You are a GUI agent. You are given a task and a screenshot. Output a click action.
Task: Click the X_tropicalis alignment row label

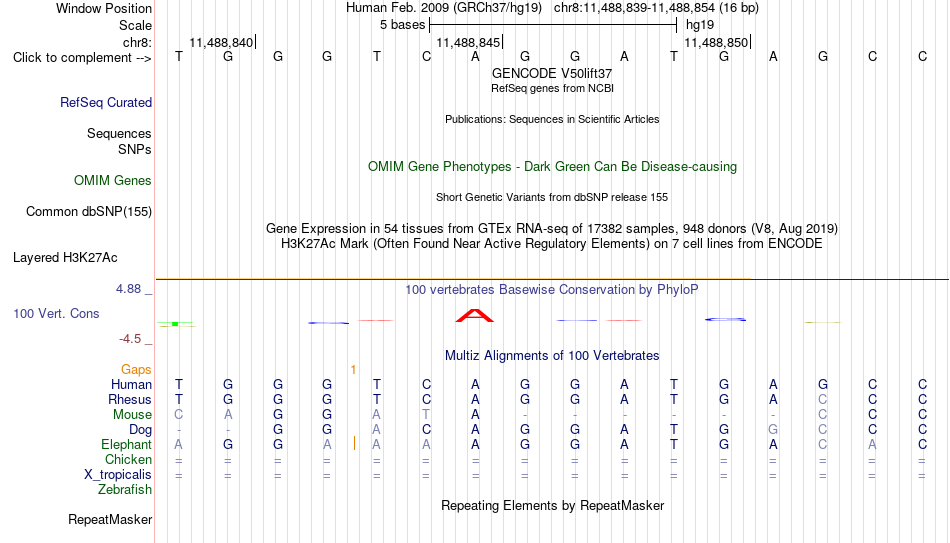pos(118,475)
